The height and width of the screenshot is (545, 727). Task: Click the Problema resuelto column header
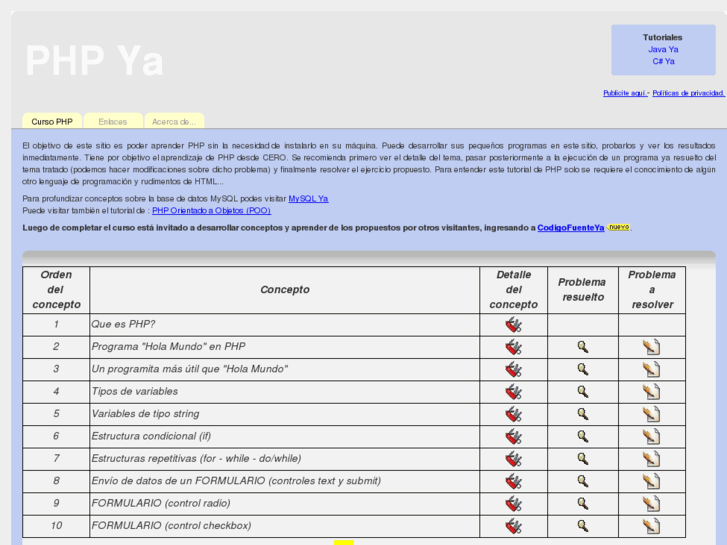tap(583, 290)
